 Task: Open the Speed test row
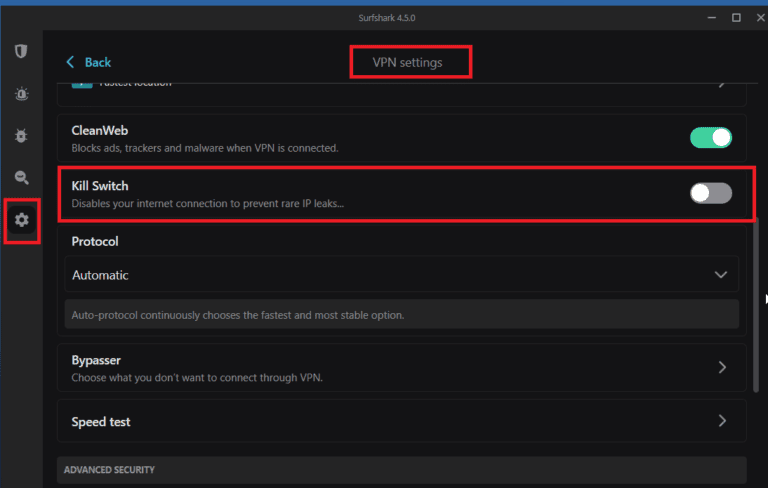402,421
